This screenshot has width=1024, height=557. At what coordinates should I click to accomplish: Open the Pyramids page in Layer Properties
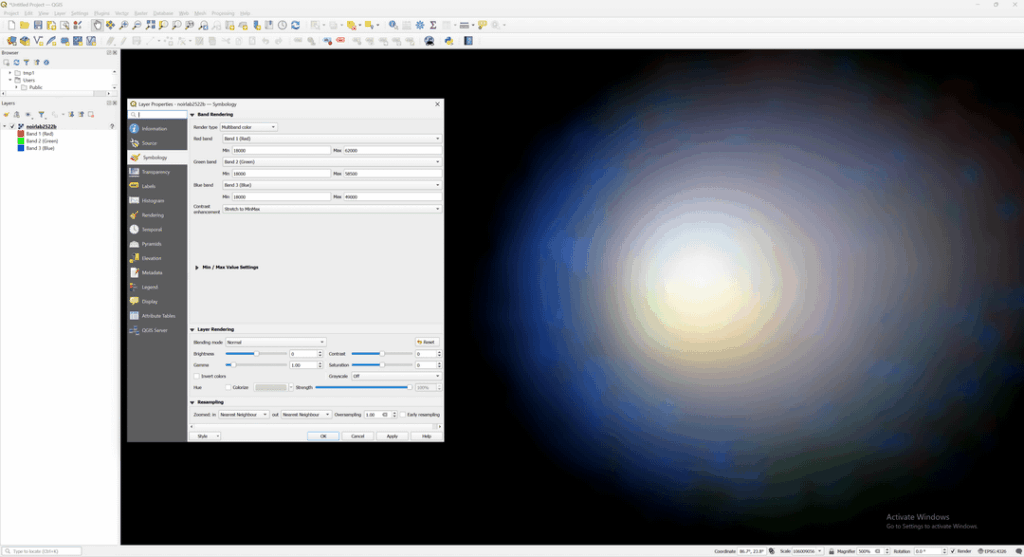click(x=157, y=244)
